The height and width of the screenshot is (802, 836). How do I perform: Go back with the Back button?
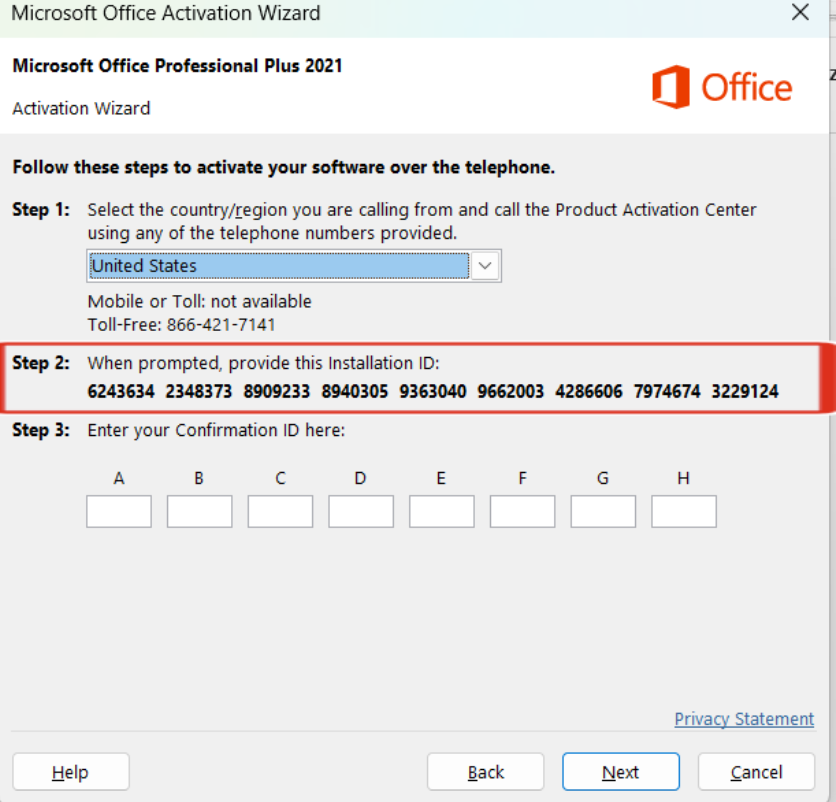(x=486, y=772)
